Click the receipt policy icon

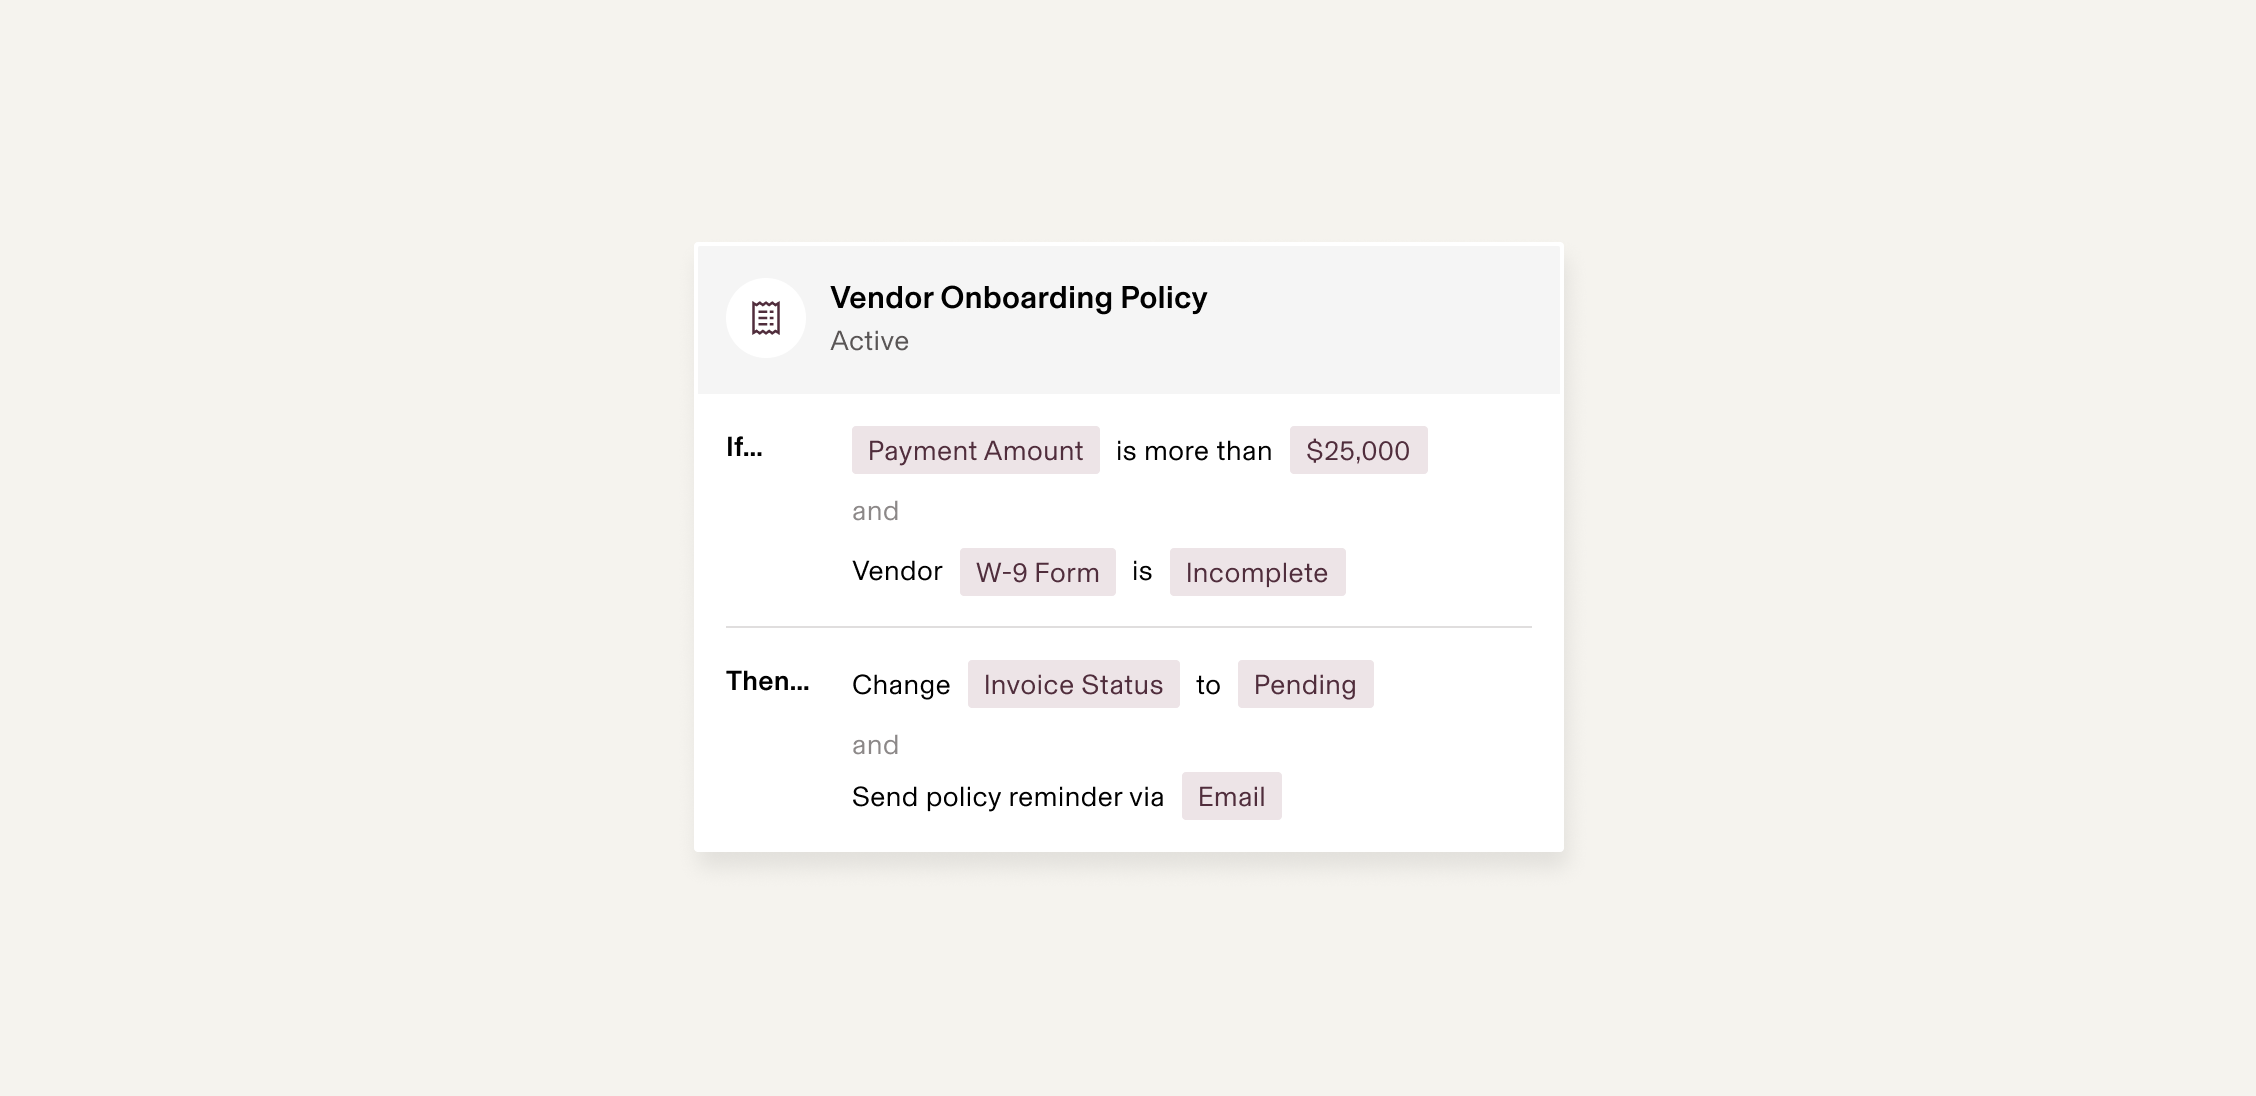pos(766,318)
